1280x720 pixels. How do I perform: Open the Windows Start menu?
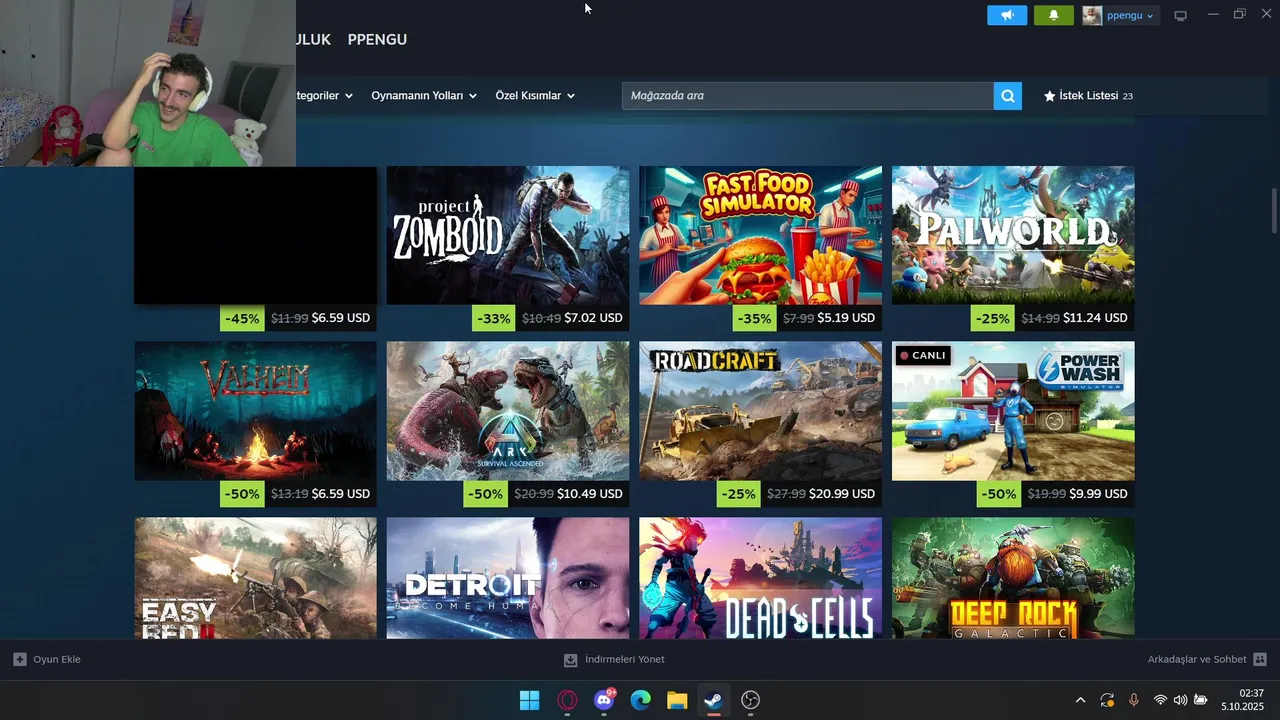(530, 700)
